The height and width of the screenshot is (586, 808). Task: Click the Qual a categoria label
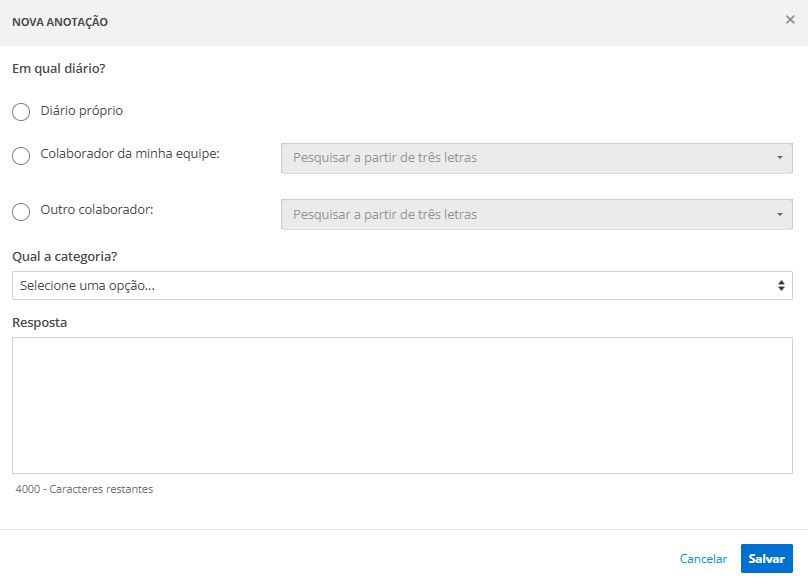click(x=65, y=257)
